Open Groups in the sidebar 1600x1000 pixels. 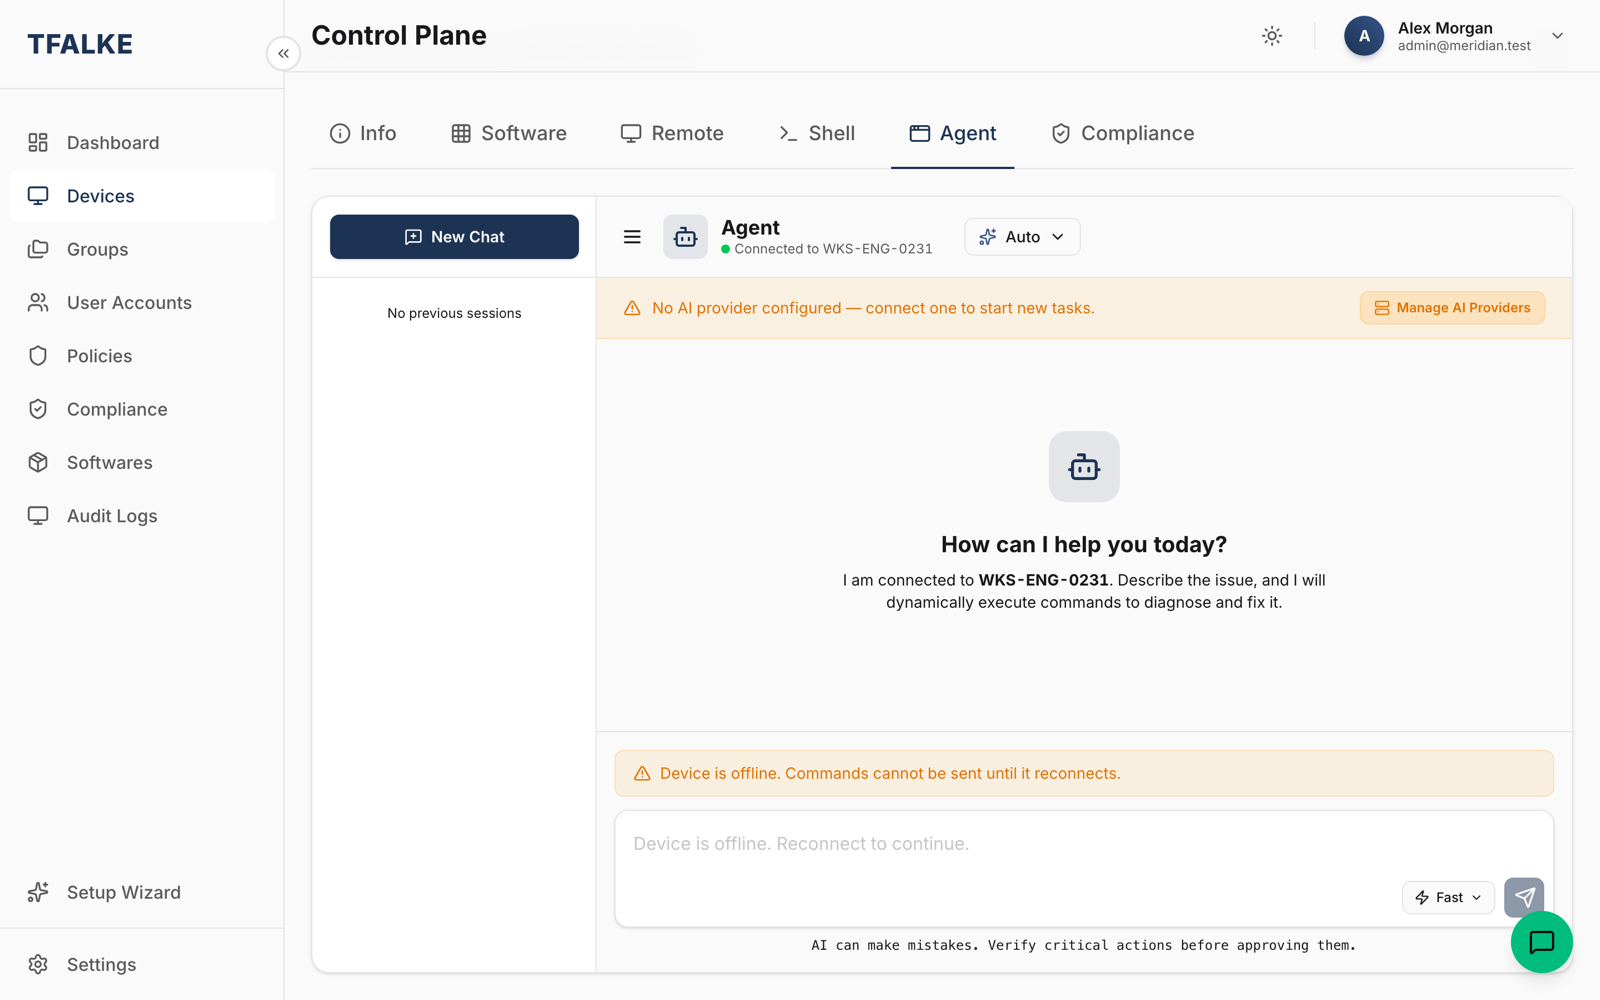pos(142,249)
